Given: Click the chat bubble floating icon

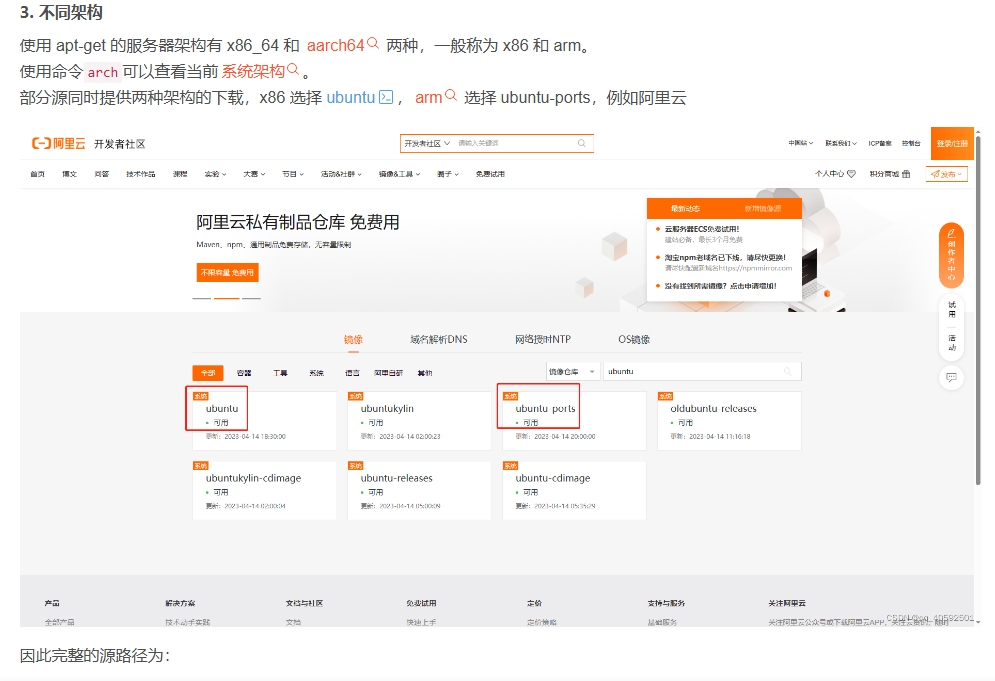Looking at the screenshot, I should click(x=951, y=378).
